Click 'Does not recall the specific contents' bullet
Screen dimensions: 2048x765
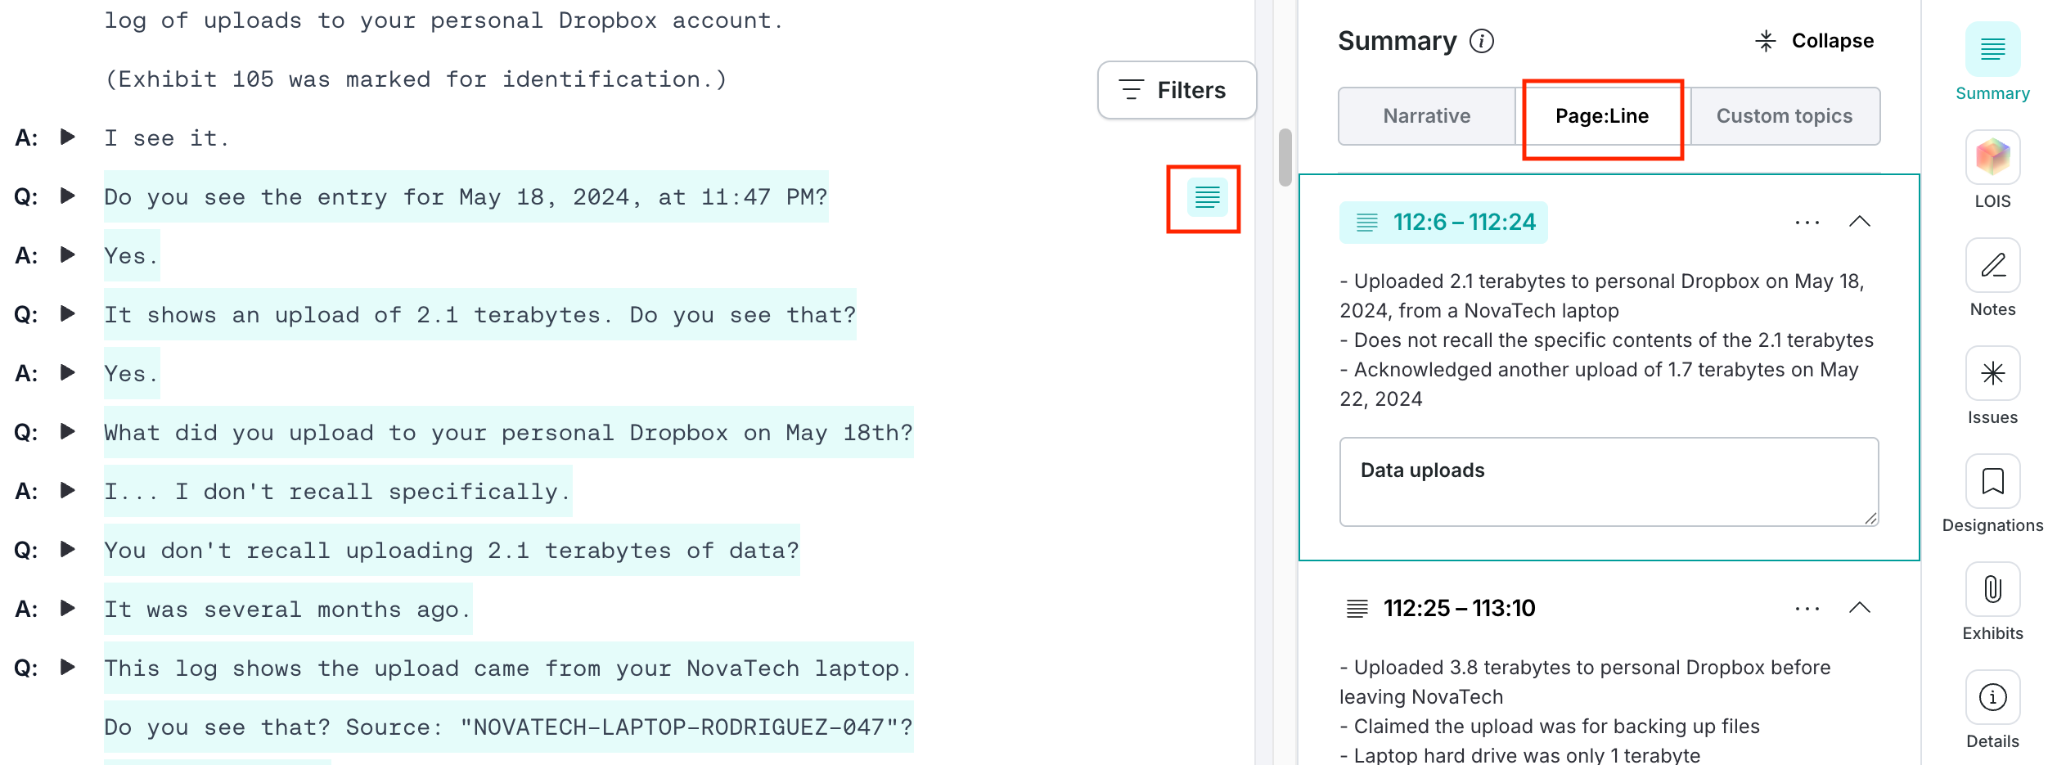(x=1607, y=340)
